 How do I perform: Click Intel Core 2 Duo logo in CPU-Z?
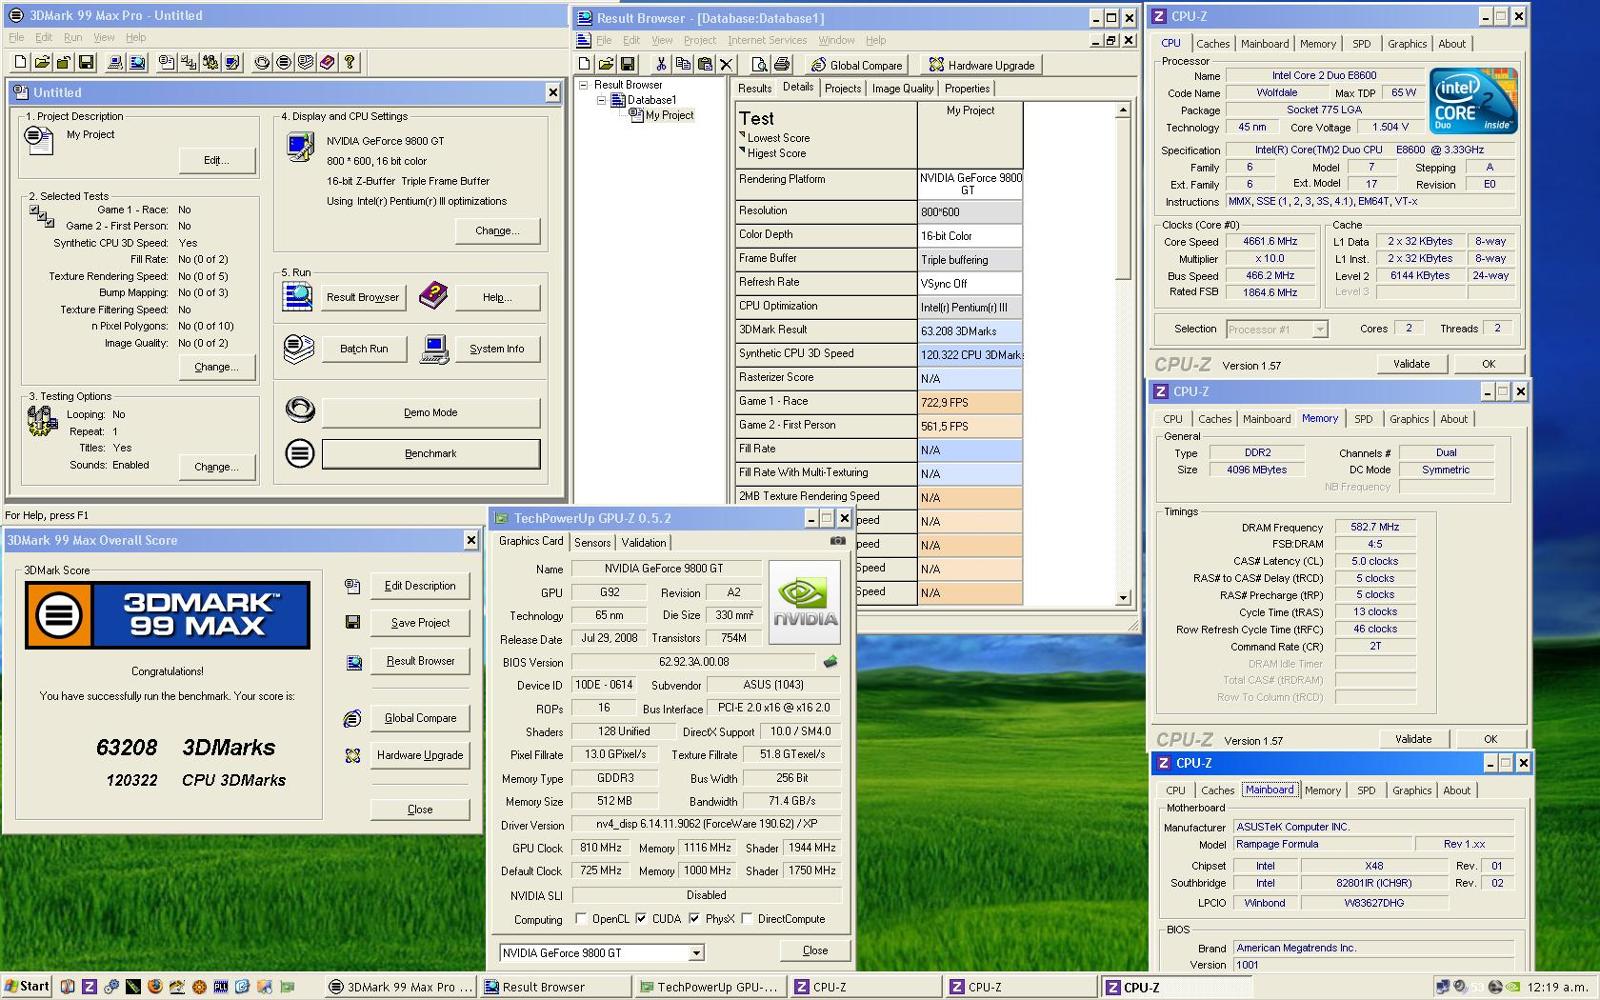pos(1473,101)
